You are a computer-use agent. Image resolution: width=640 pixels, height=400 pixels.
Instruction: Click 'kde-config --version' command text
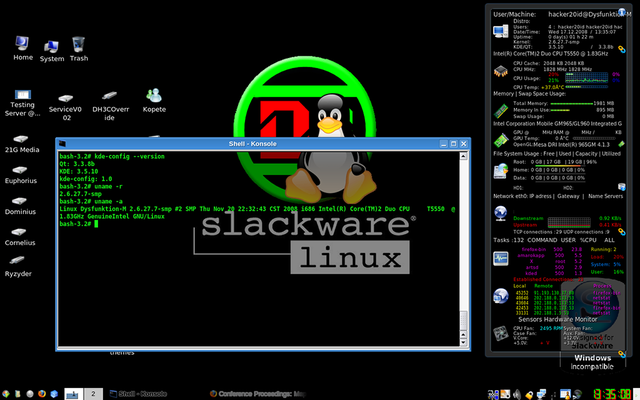click(129, 156)
